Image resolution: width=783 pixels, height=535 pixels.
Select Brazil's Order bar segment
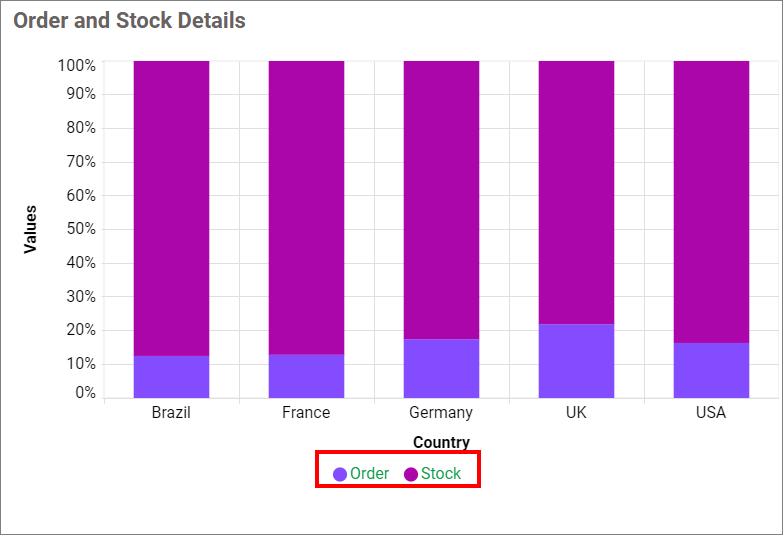[171, 377]
